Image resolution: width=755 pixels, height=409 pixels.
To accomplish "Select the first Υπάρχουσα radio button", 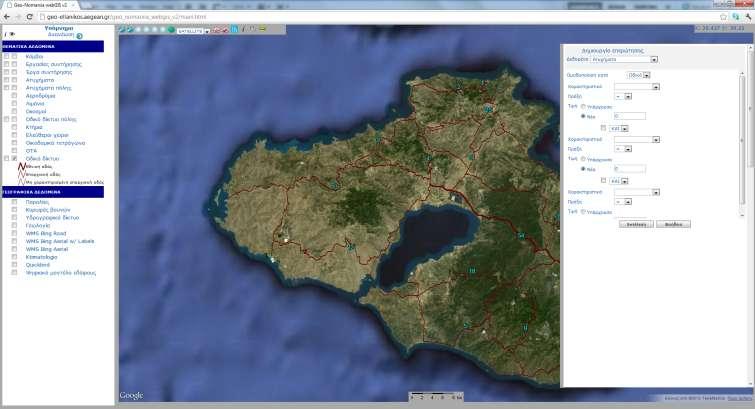I will coord(583,106).
